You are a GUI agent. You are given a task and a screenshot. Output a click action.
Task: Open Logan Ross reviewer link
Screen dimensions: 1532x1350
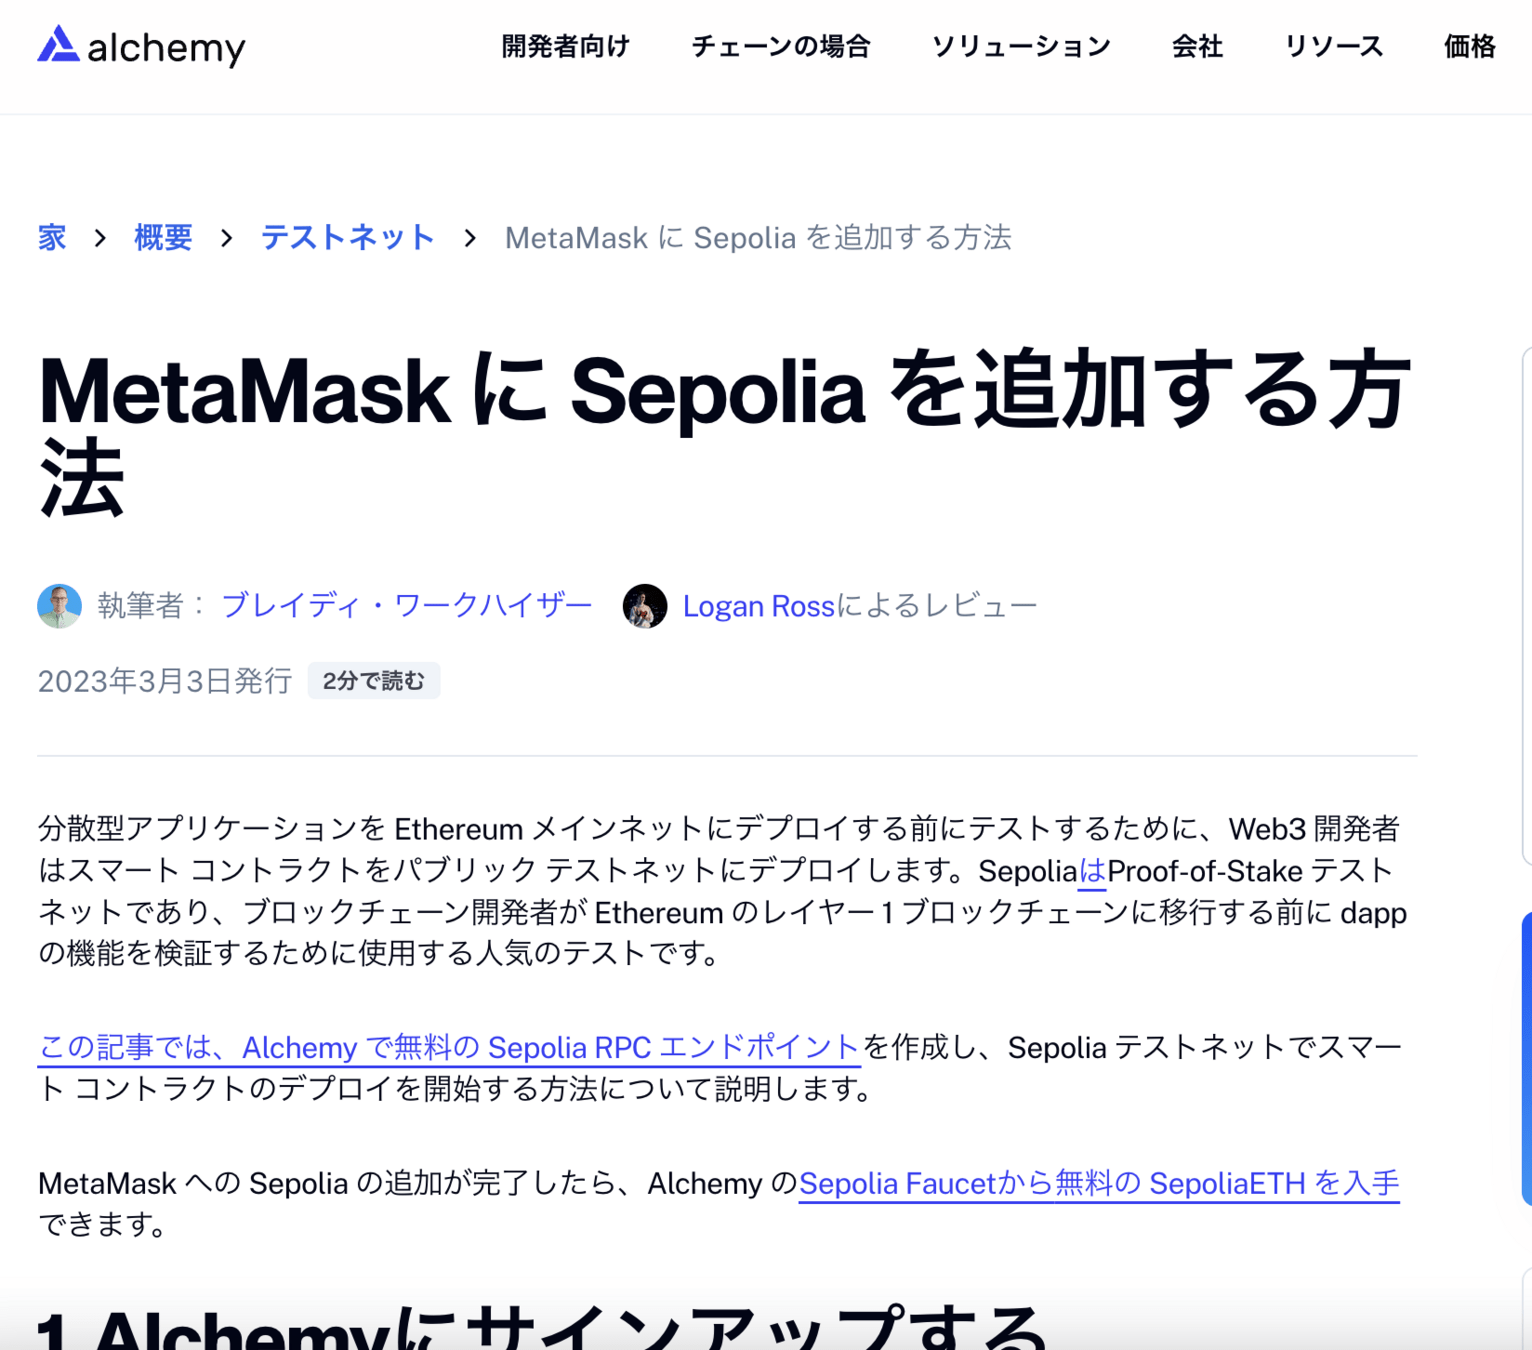coord(758,606)
